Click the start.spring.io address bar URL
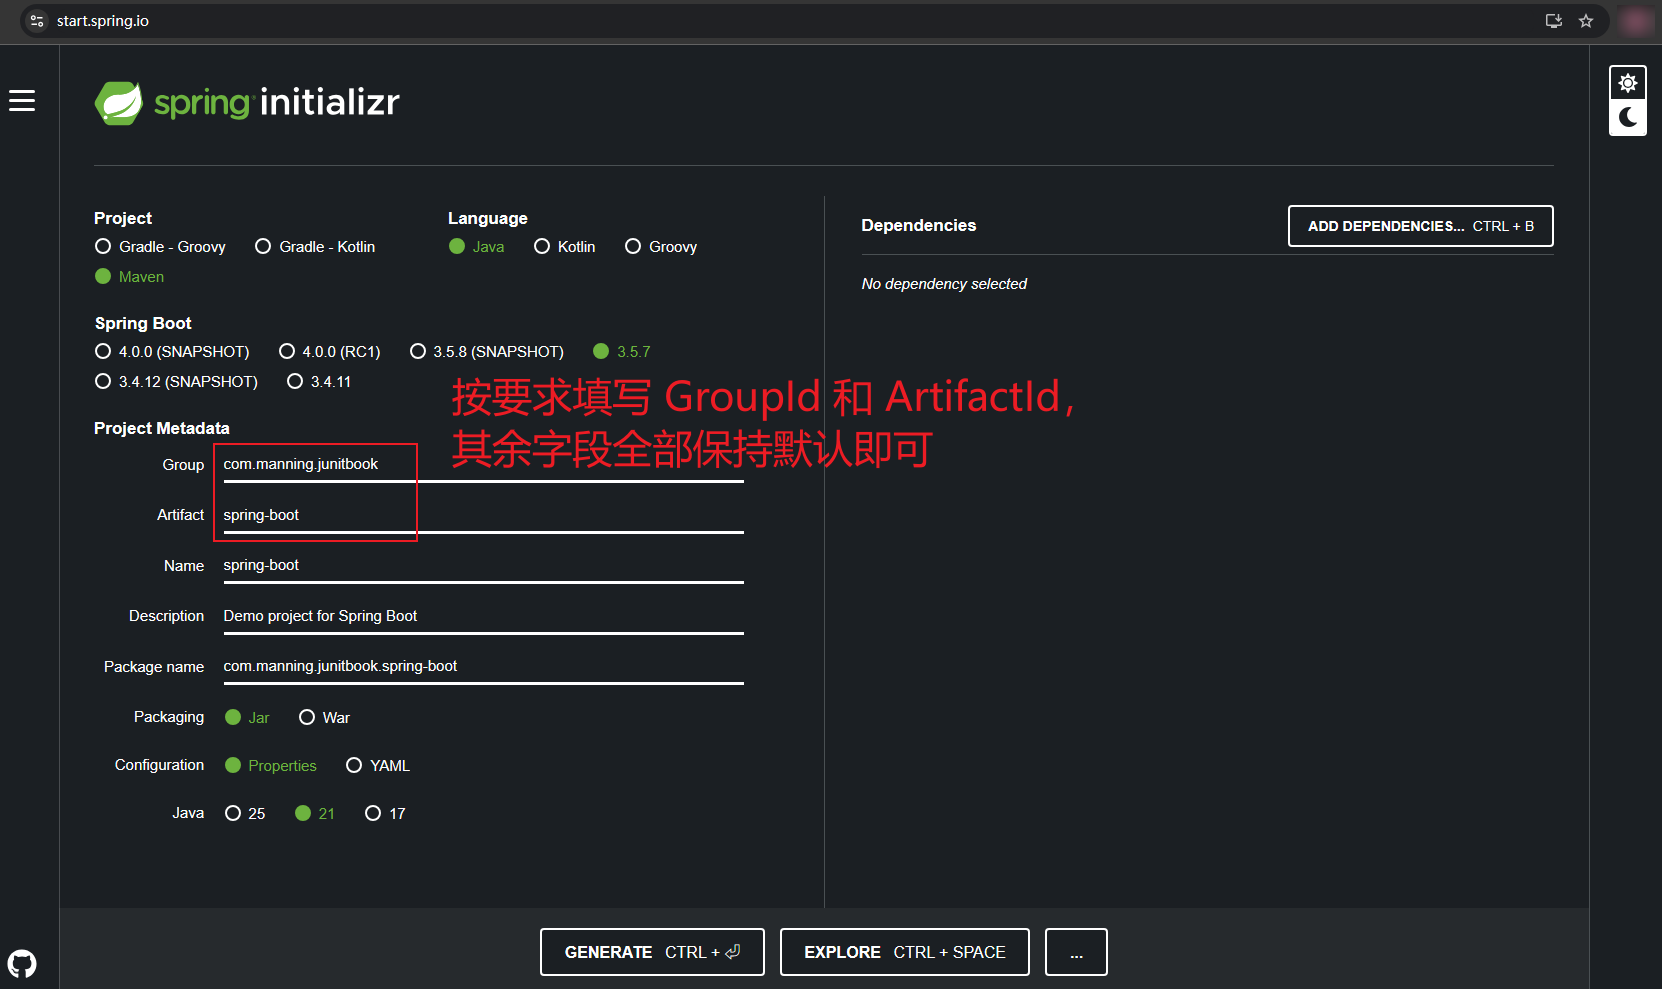 tap(103, 21)
